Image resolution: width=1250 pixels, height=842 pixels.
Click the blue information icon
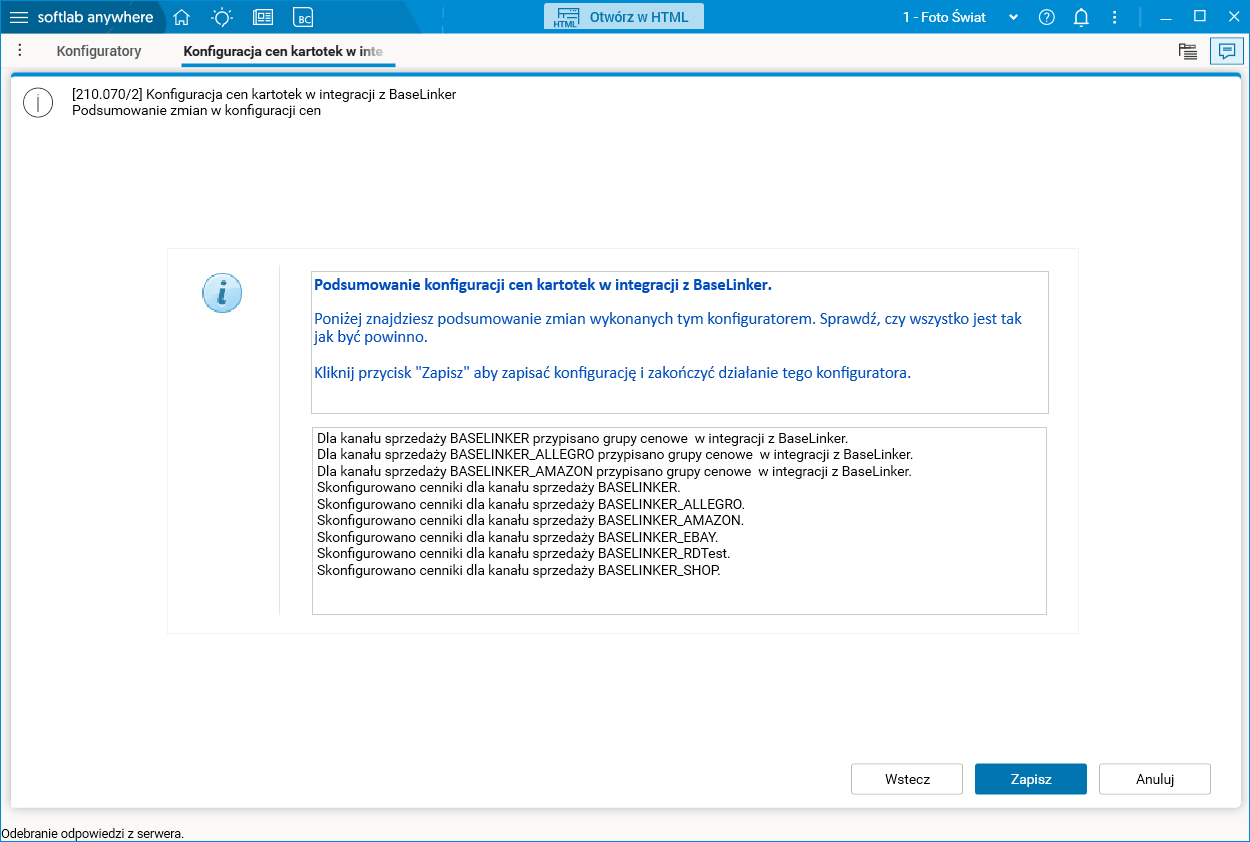tap(222, 293)
